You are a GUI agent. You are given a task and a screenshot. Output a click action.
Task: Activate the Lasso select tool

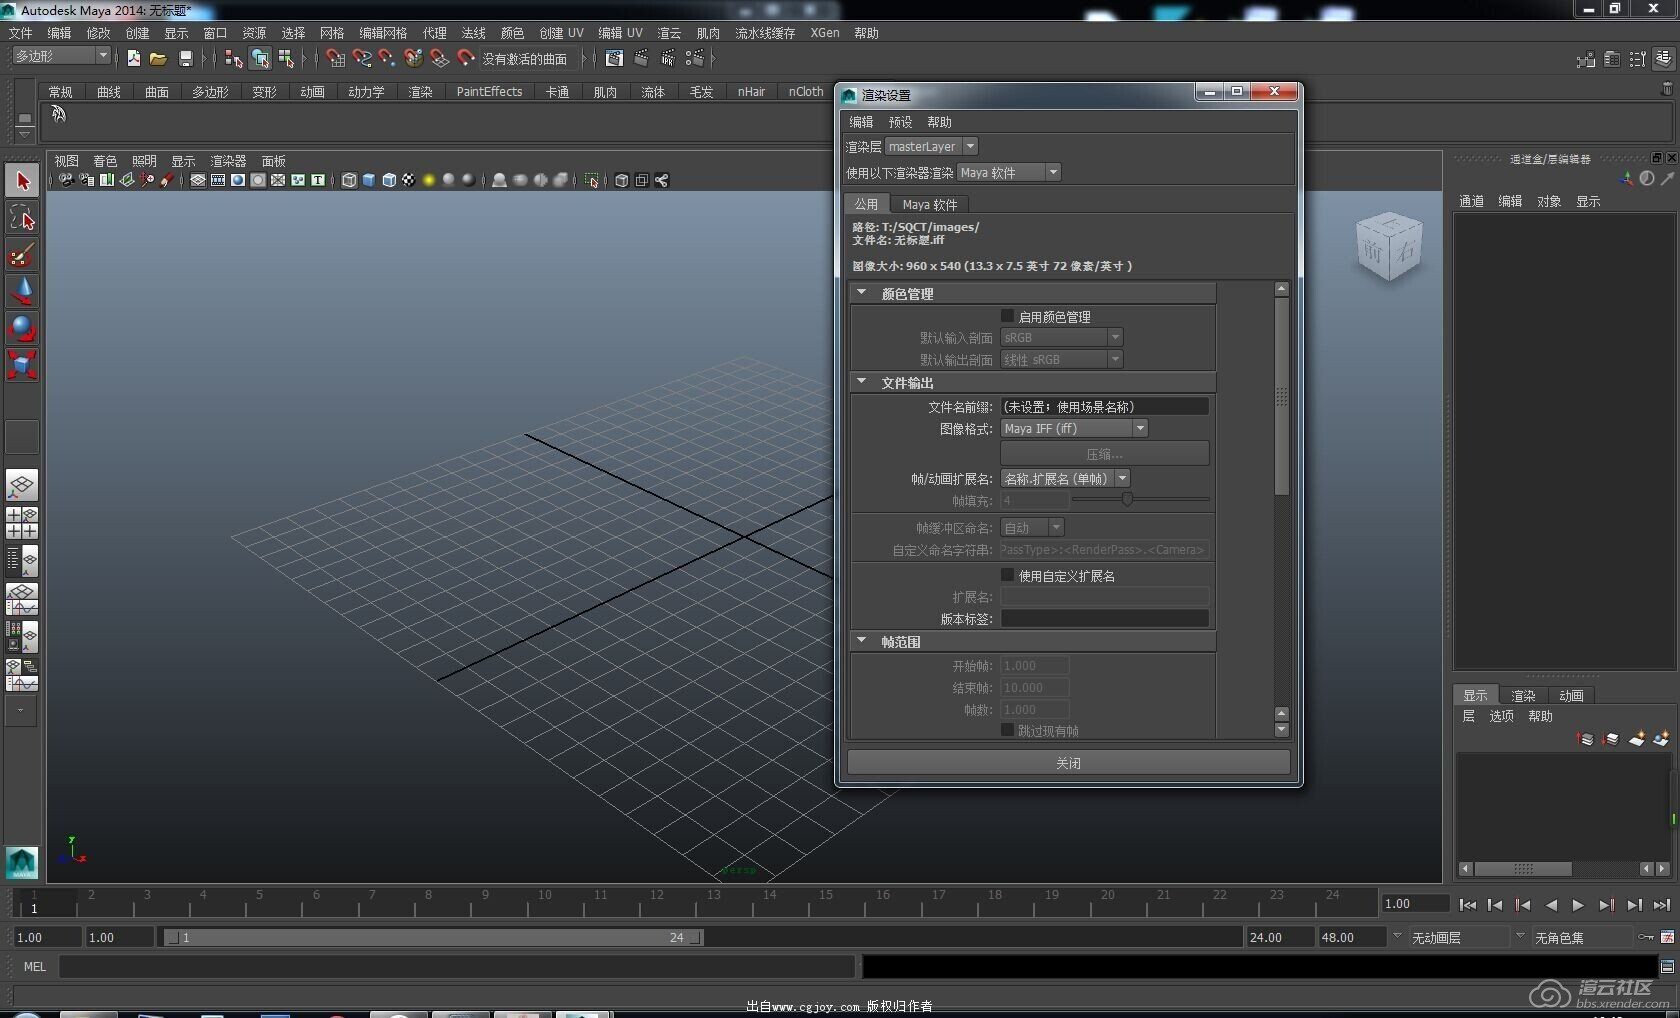(22, 218)
